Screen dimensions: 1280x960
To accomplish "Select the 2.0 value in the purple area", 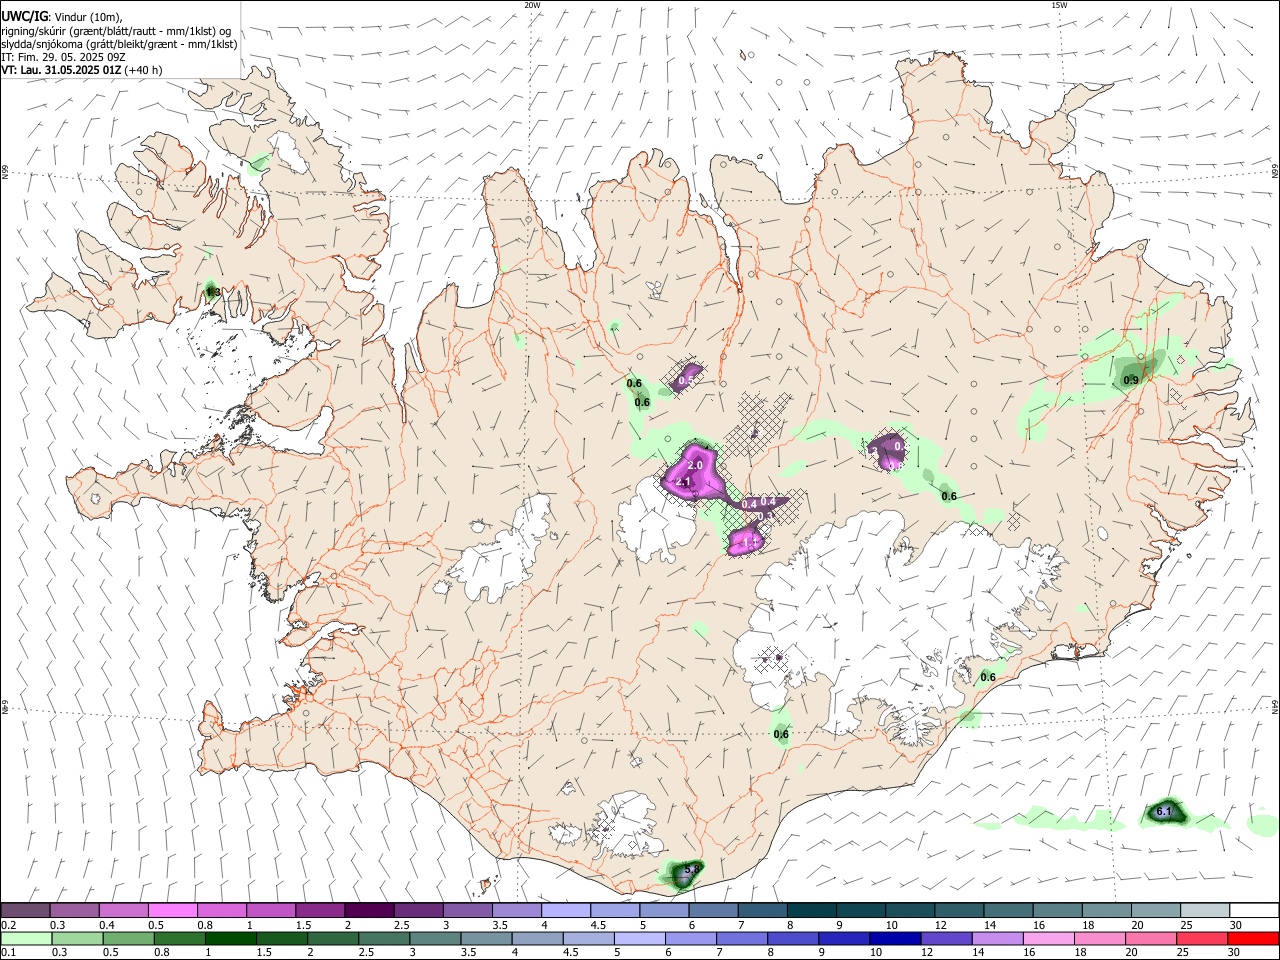I will pos(696,466).
